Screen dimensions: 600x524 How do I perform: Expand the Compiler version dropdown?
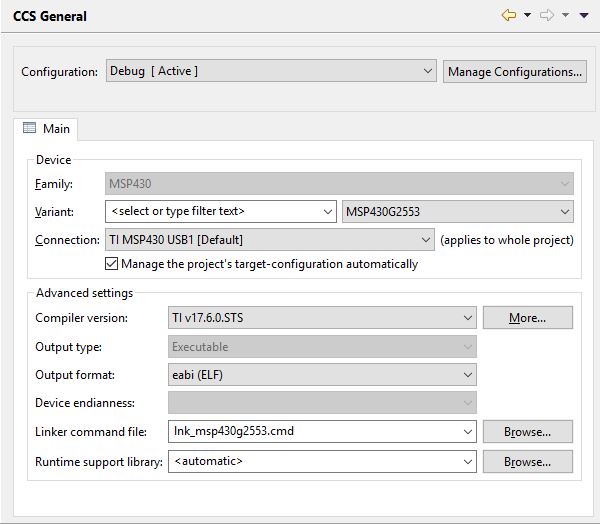click(x=467, y=318)
